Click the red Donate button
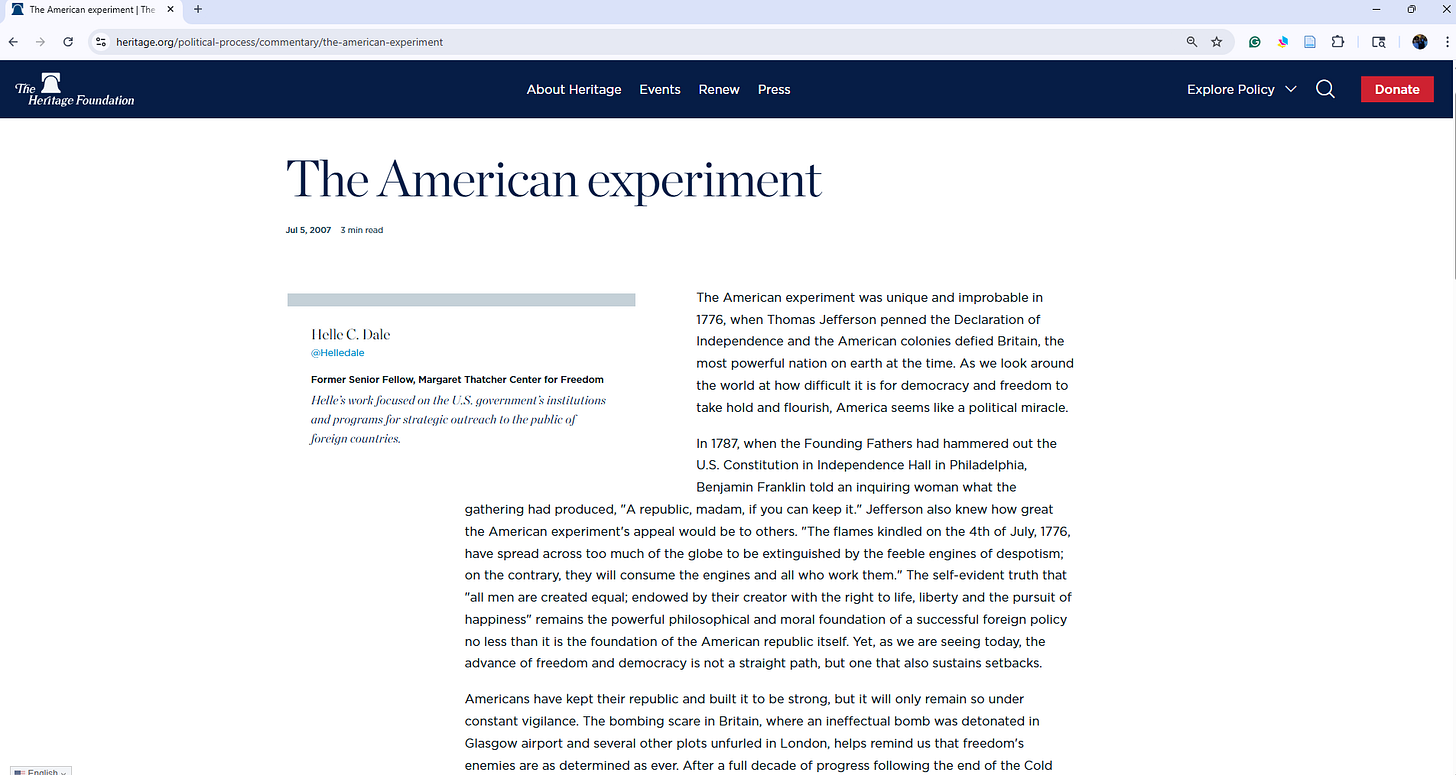Screen dimensions: 1456x775 point(1397,89)
